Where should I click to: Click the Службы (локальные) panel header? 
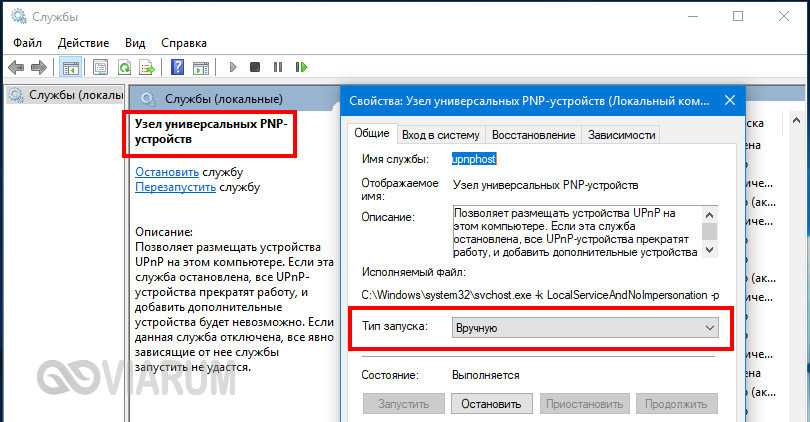pos(224,99)
